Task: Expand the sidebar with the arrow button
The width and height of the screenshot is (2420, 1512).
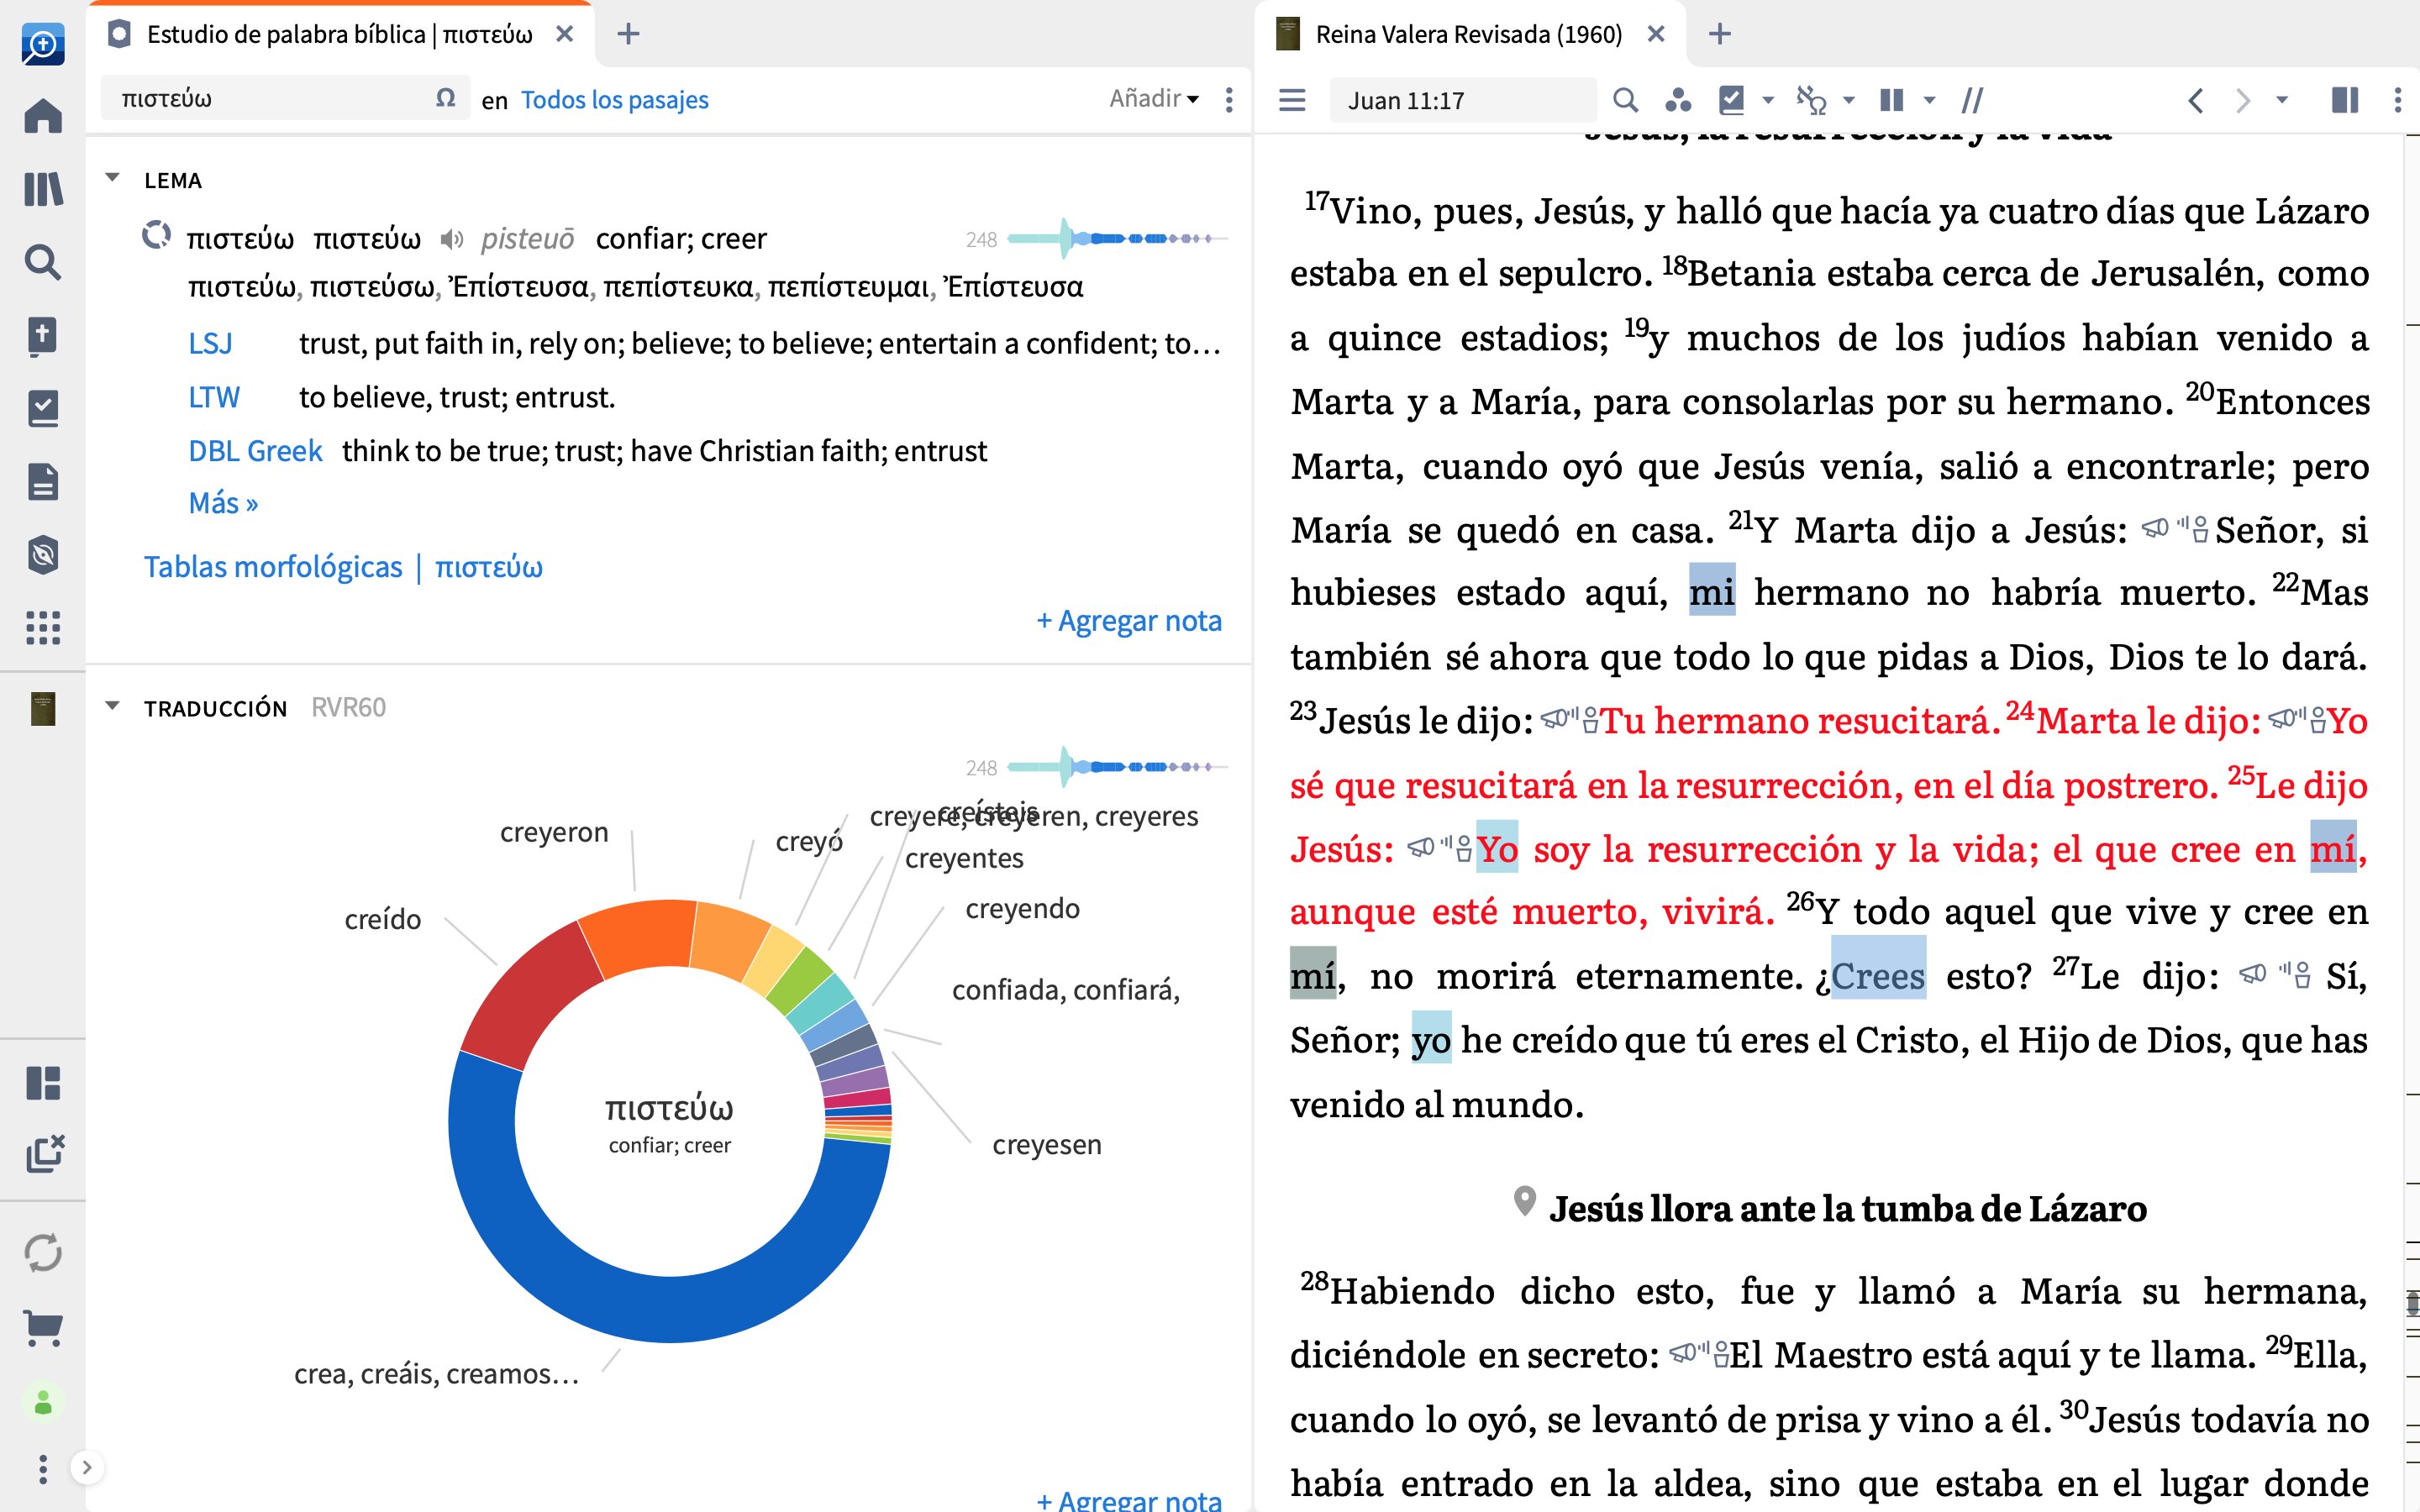Action: (87, 1468)
